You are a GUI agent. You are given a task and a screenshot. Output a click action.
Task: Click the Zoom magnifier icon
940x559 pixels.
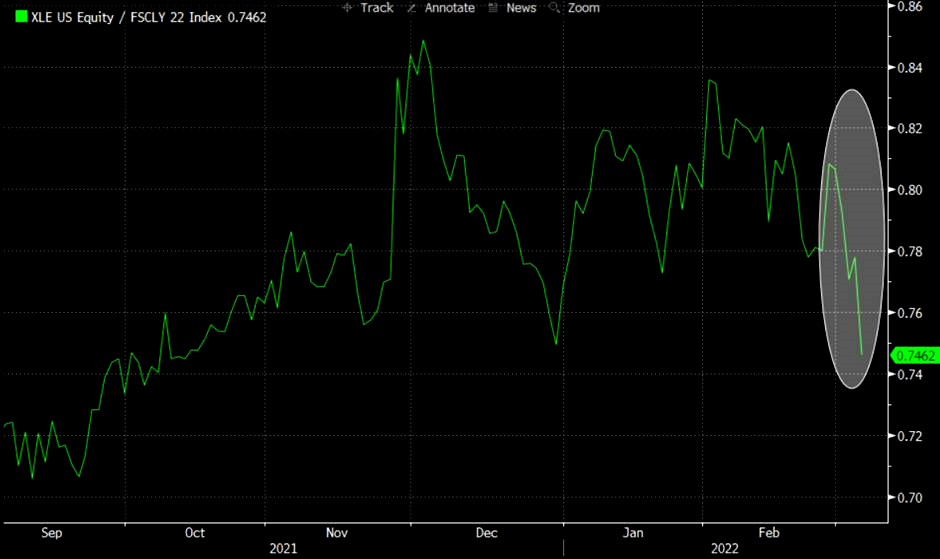555,8
